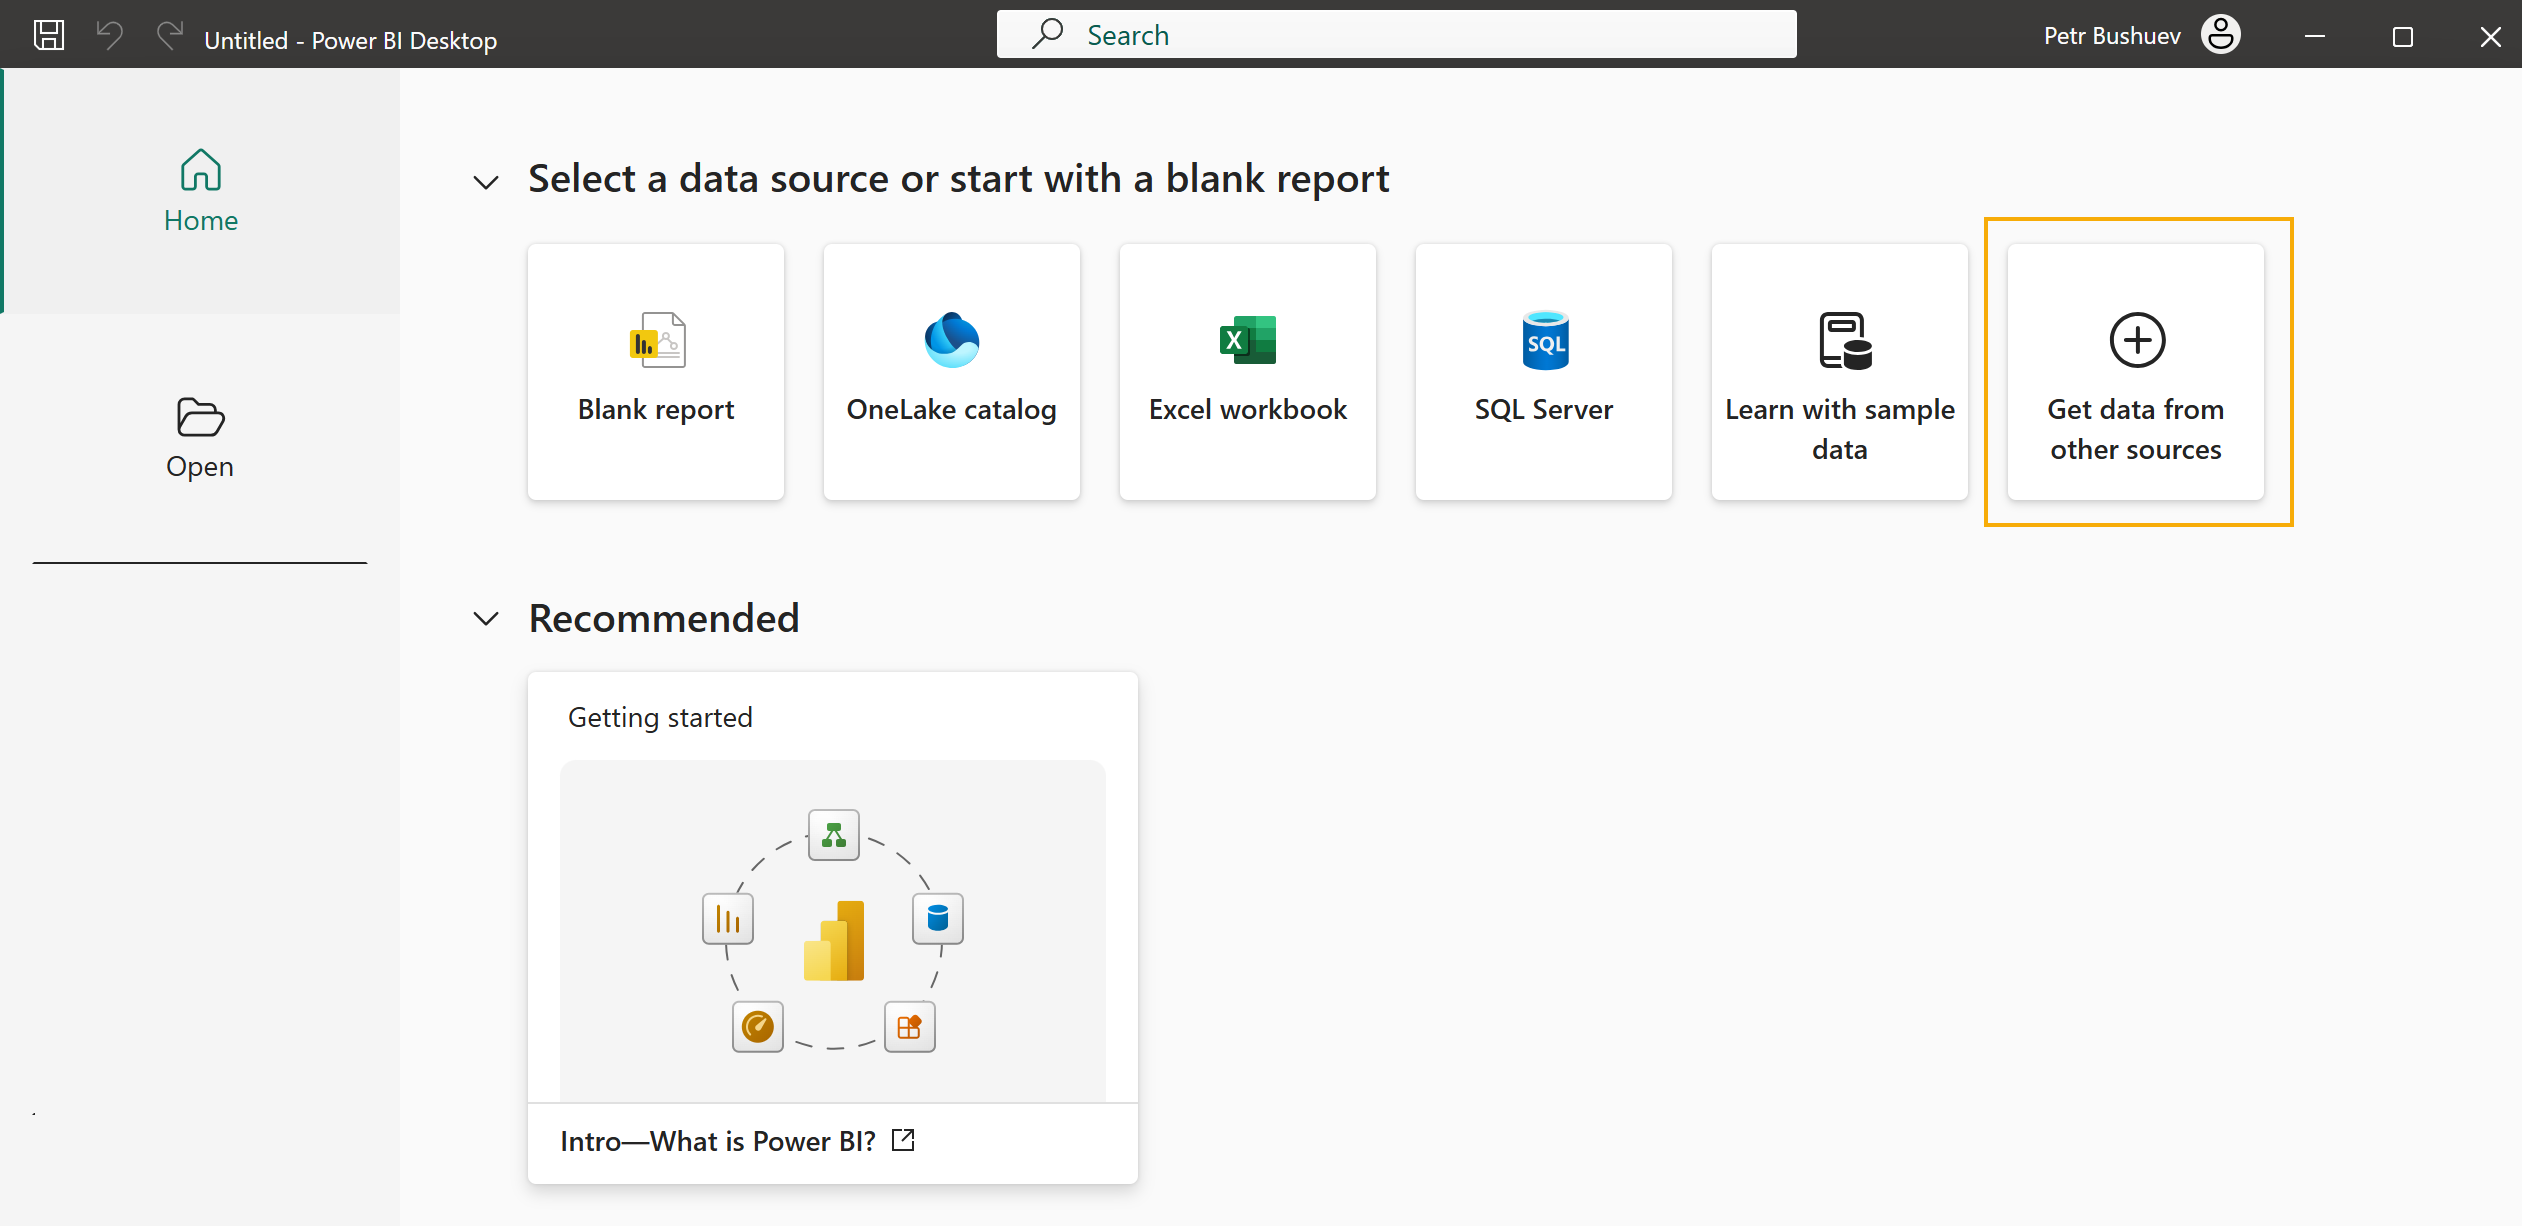
Task: Maximize the Power BI Desktop window
Action: (2402, 36)
